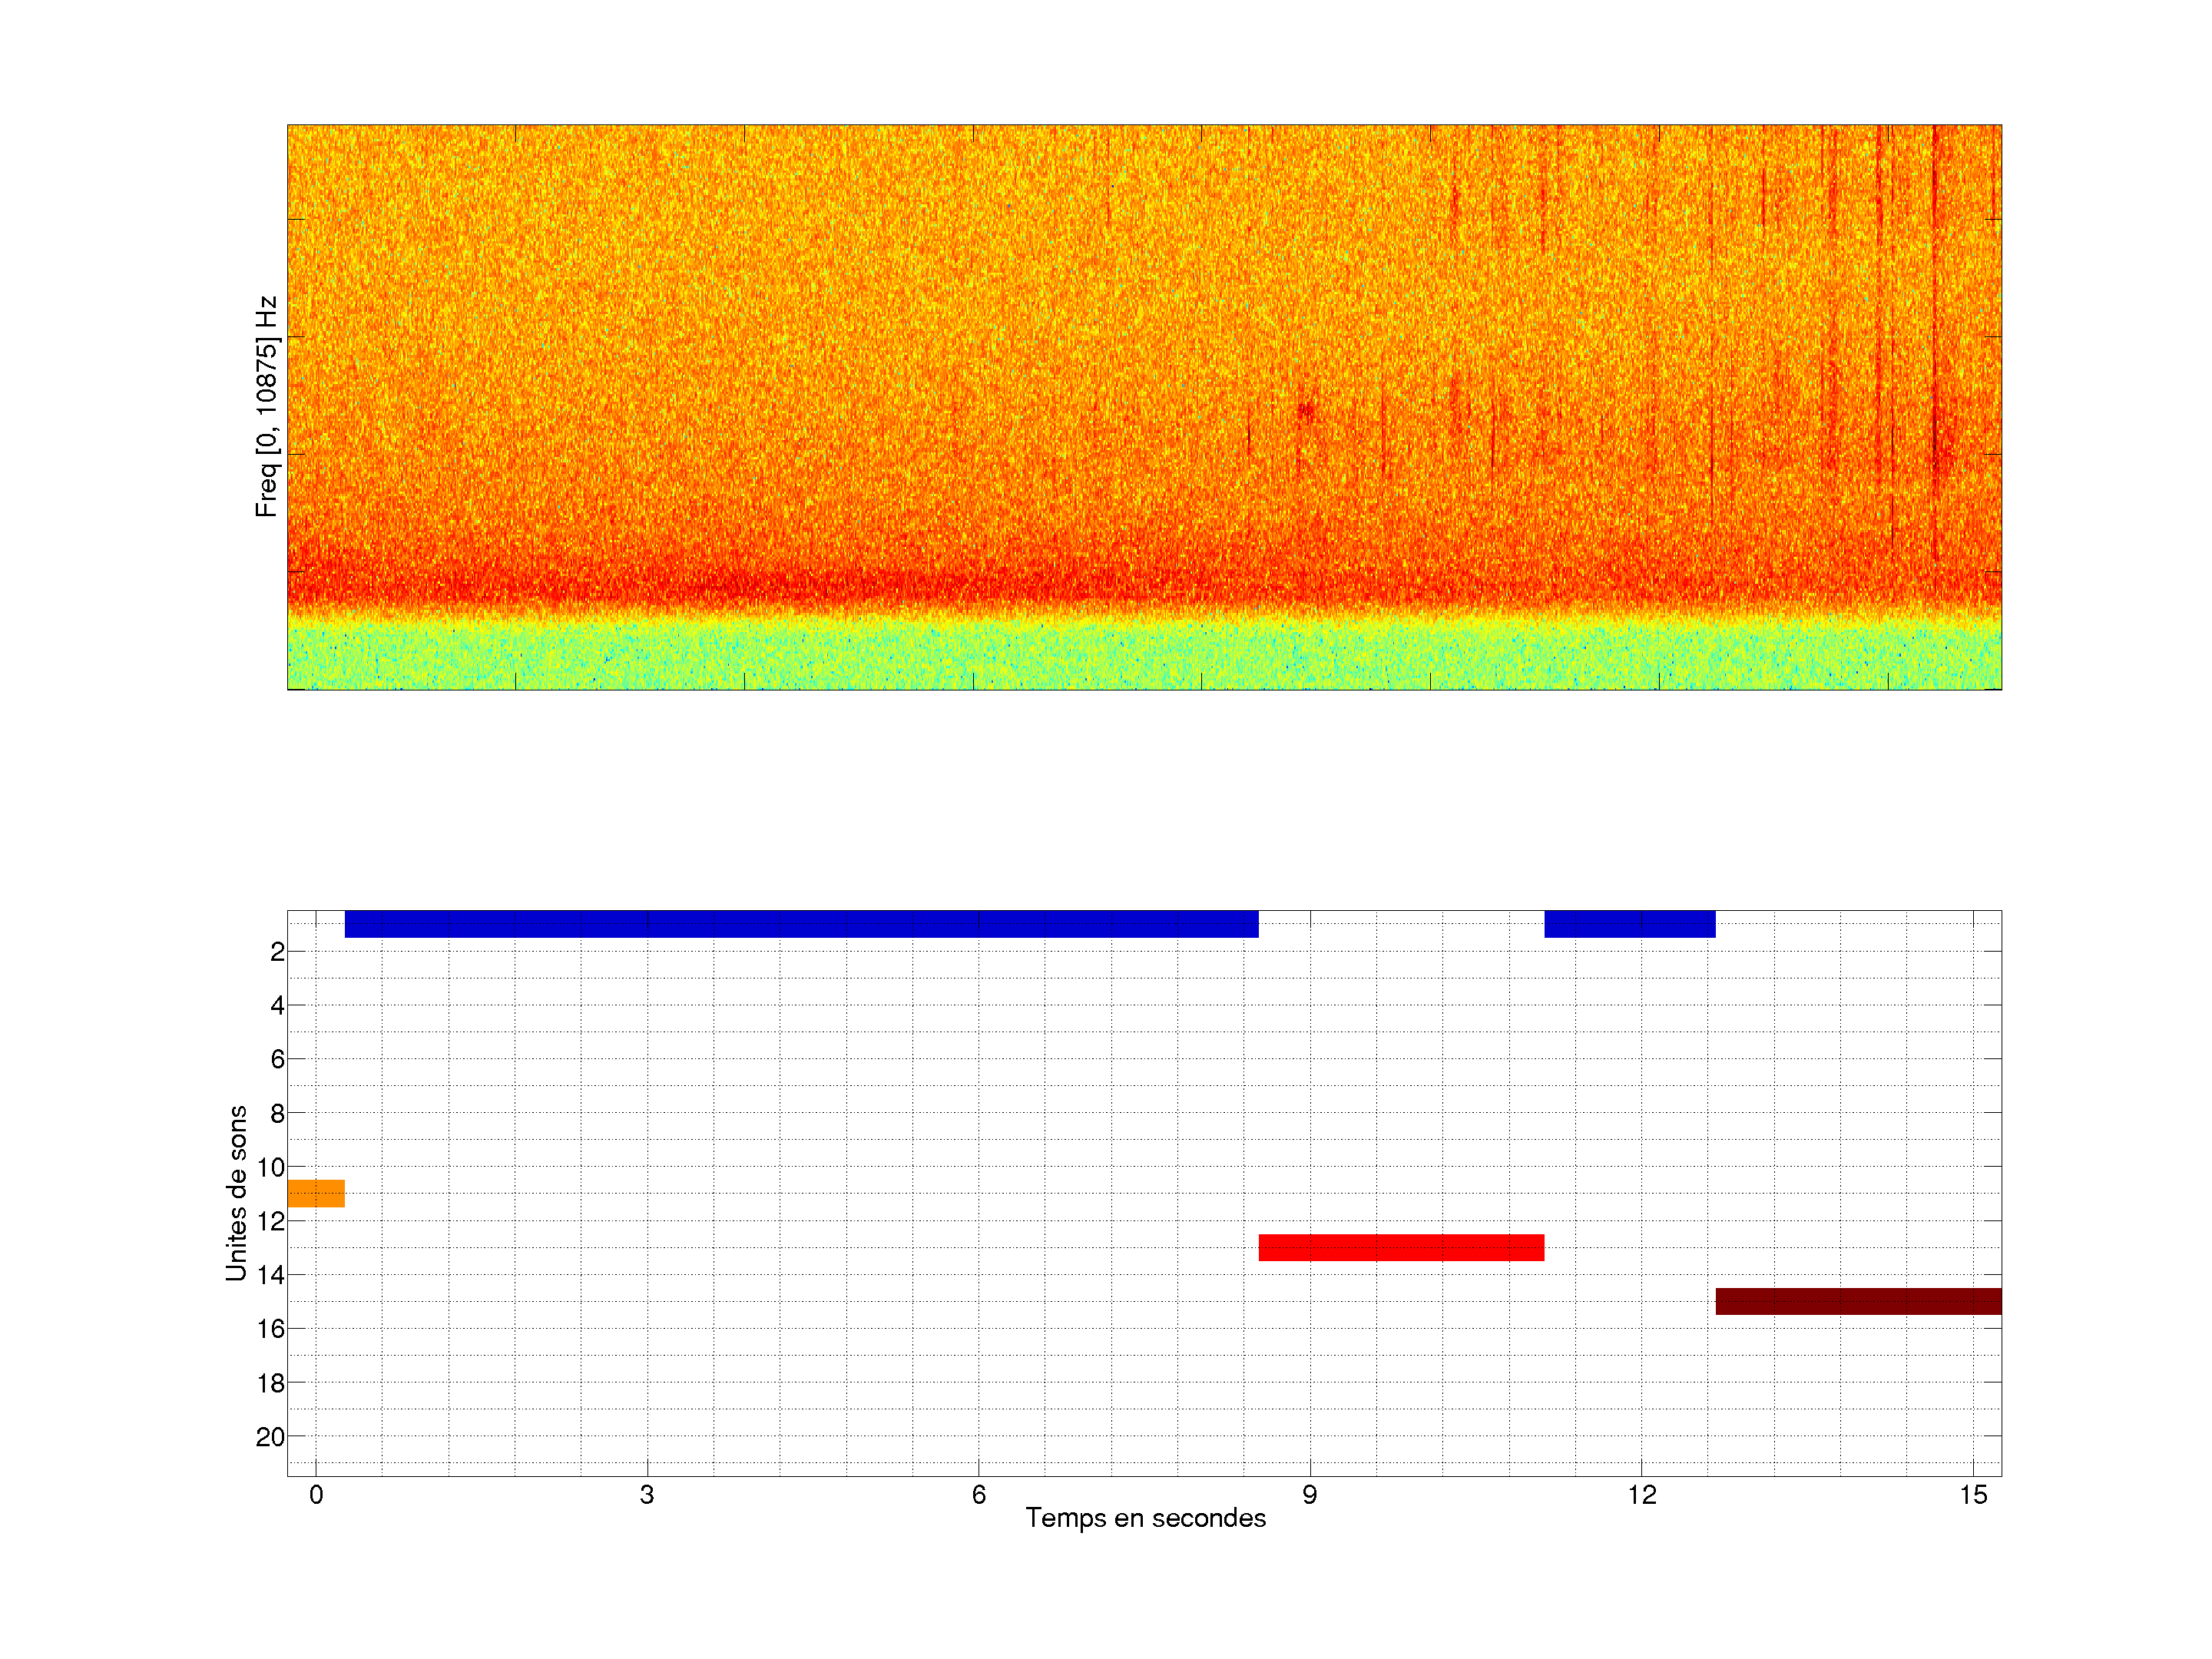The height and width of the screenshot is (1659, 2212).
Task: Click the y-axis tick label 20
Action: pos(270,1437)
